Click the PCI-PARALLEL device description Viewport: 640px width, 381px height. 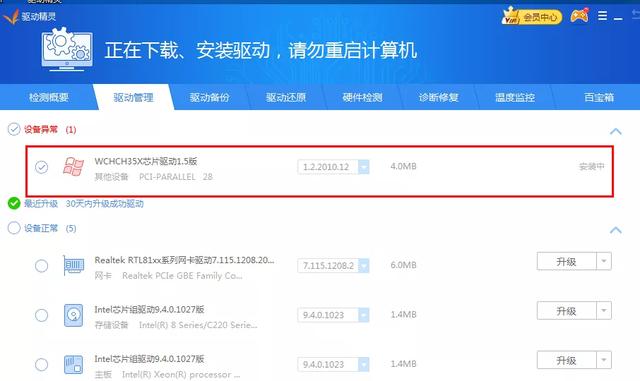[x=176, y=177]
